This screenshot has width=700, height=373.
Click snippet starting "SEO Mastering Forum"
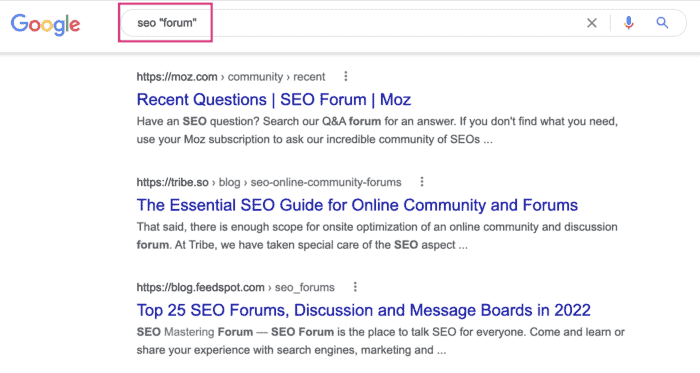click(380, 332)
